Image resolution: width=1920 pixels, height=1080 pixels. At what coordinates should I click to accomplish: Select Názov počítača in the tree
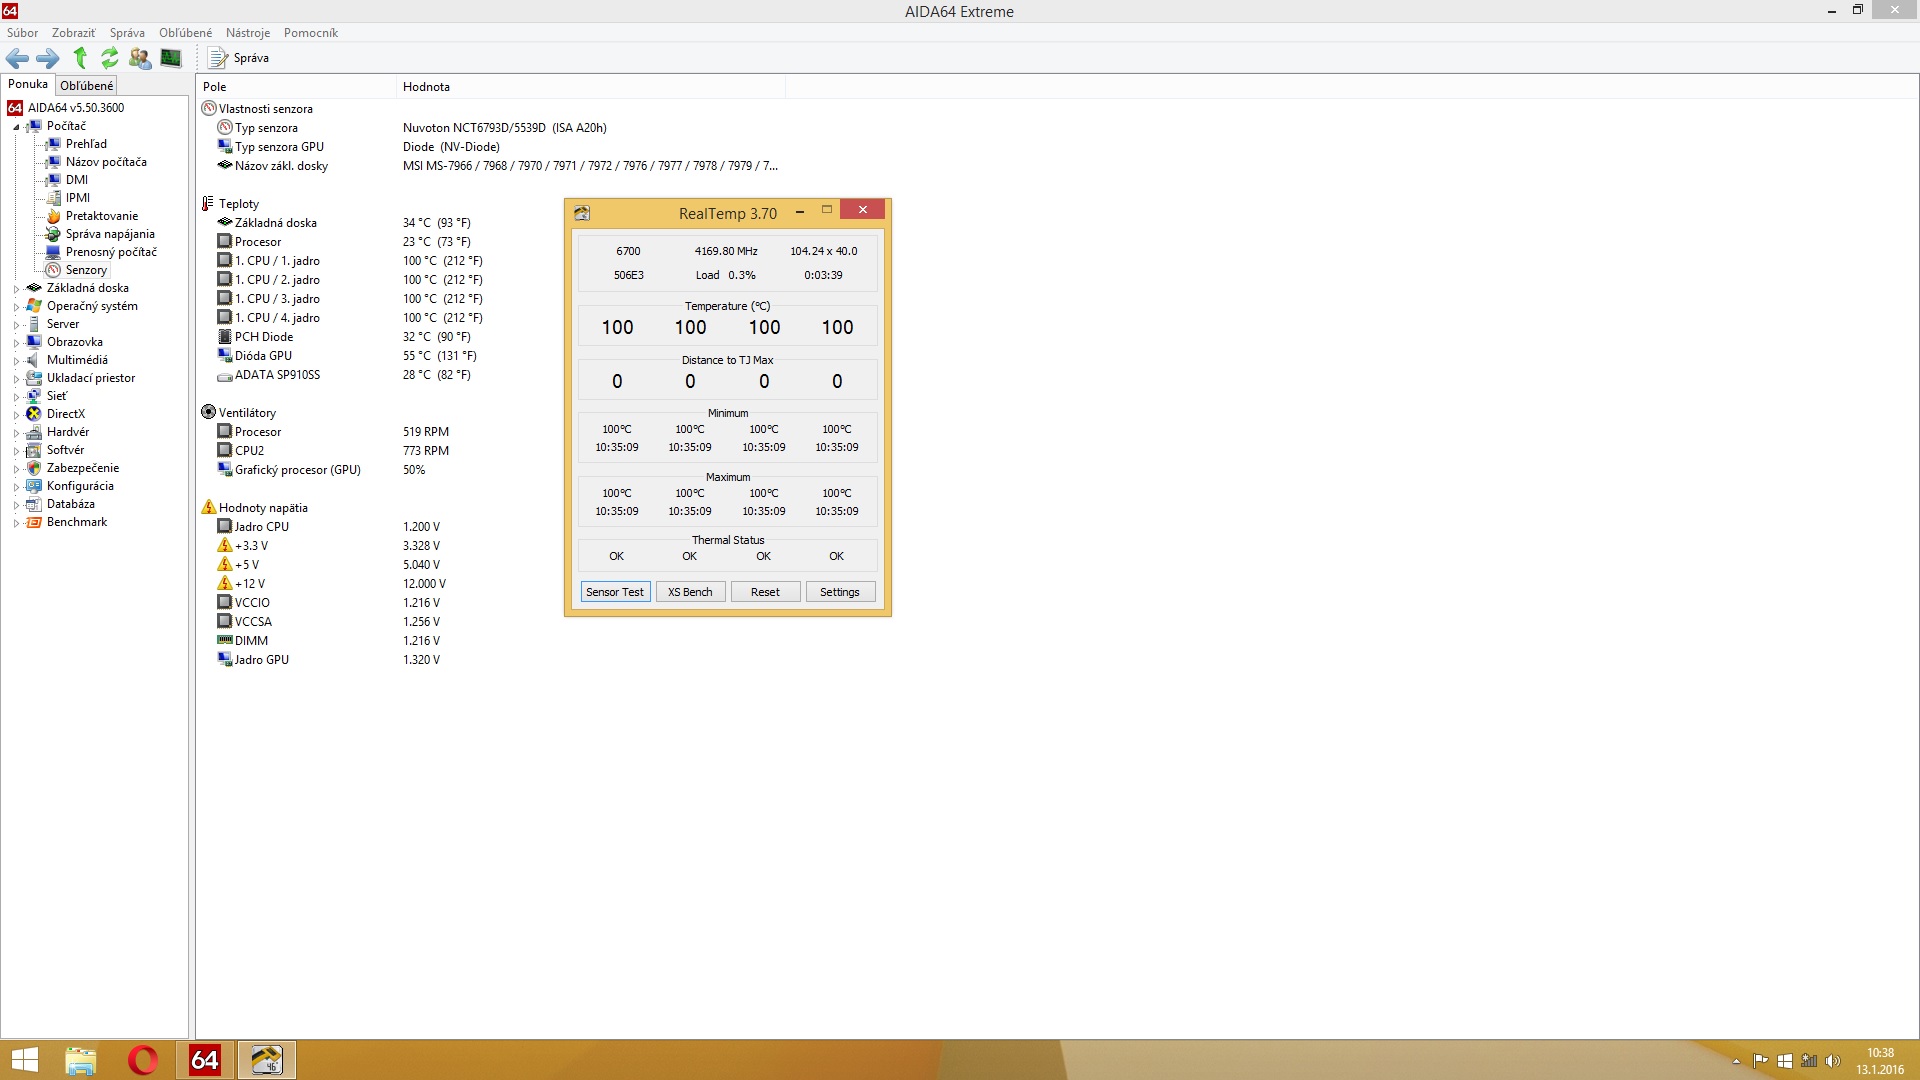click(106, 162)
